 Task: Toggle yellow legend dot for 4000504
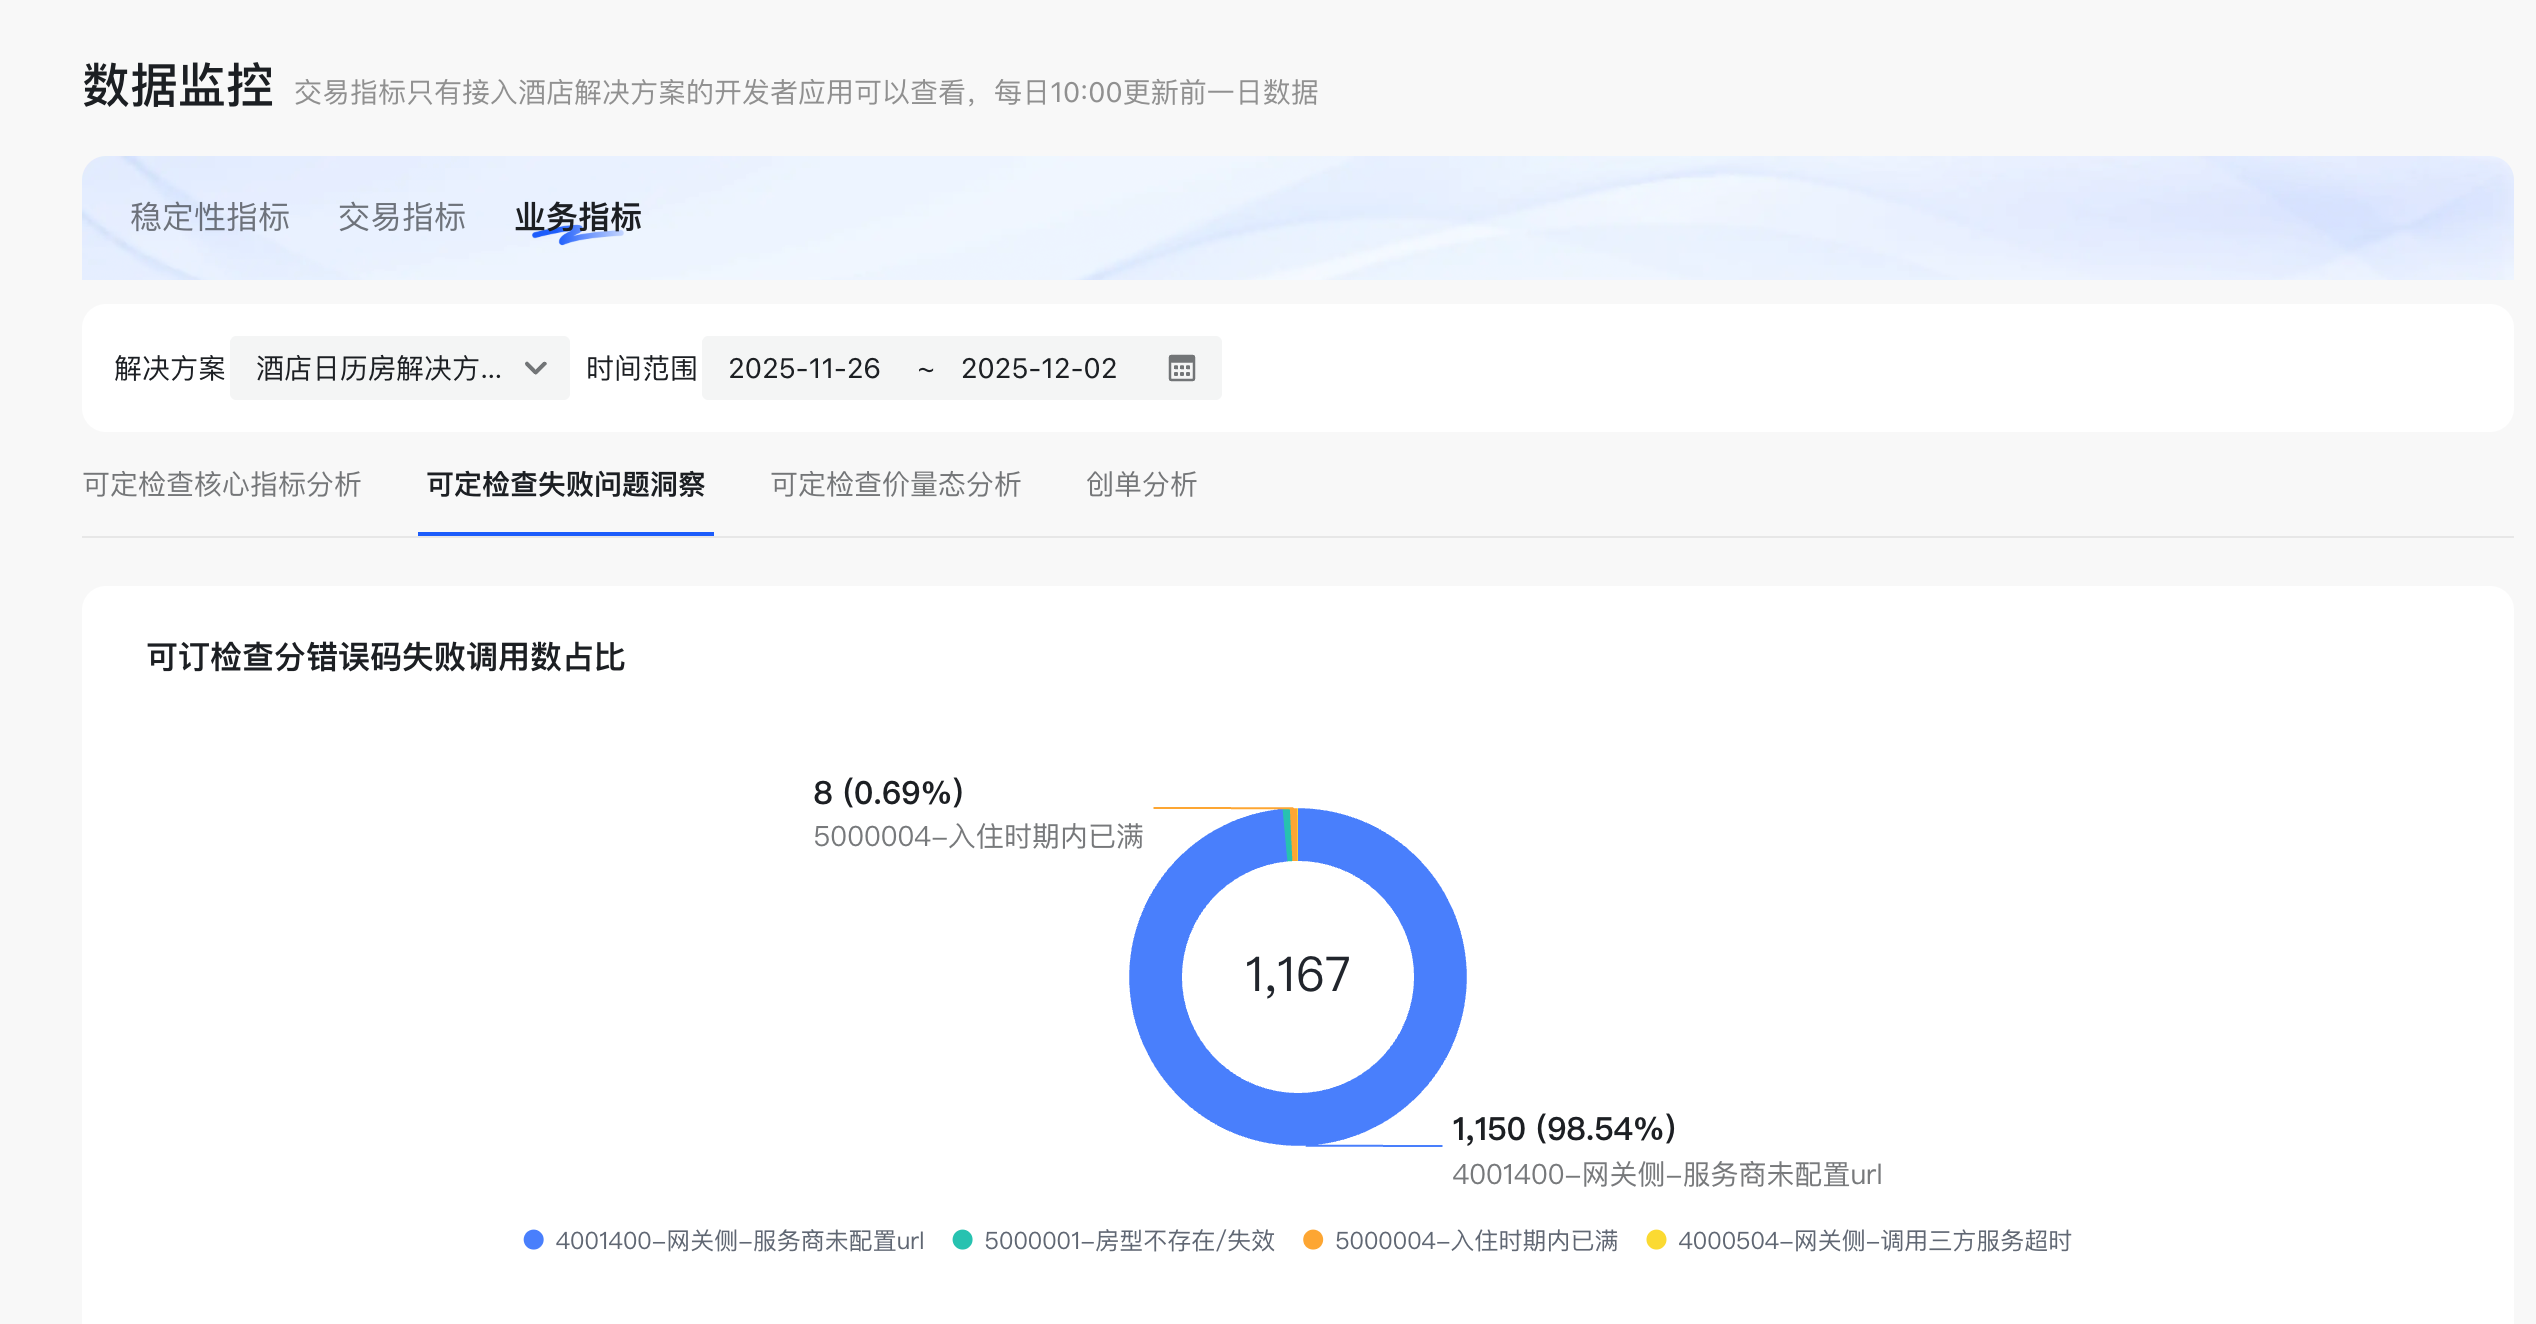point(1656,1240)
